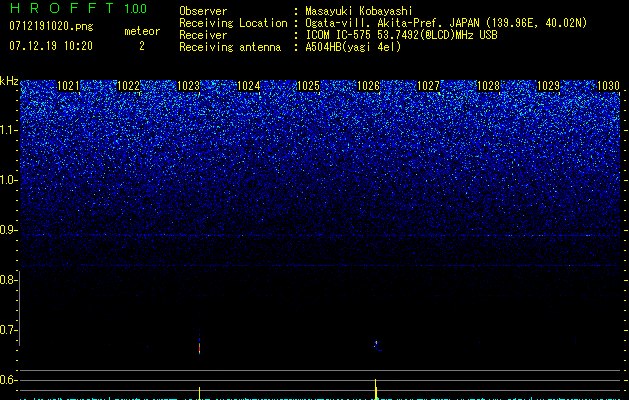Click the 1.1 kHz frequency label

pyautogui.click(x=9, y=130)
